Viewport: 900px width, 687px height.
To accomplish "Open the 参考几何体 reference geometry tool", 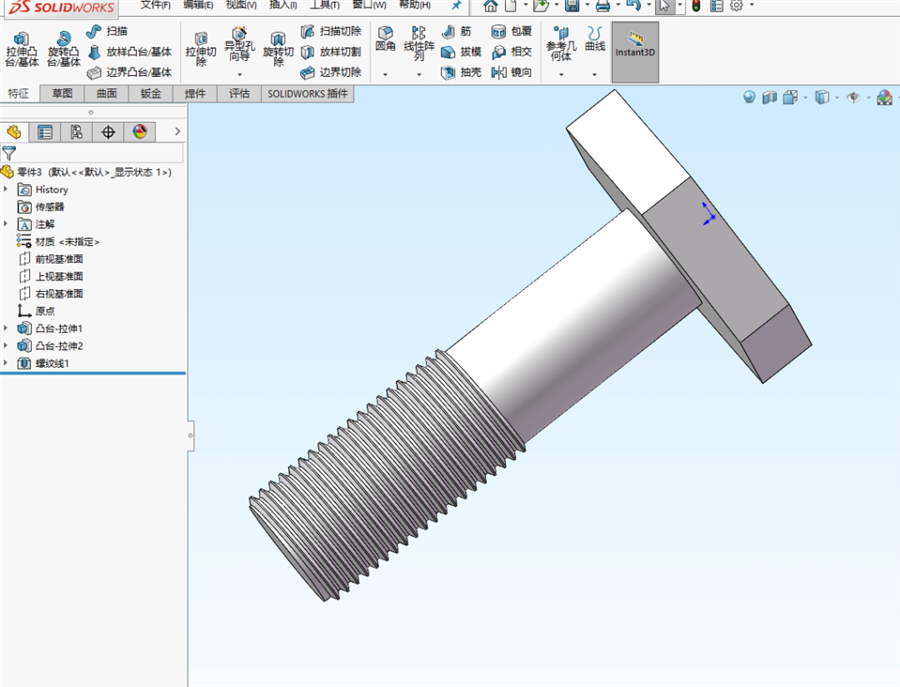I will [x=561, y=44].
